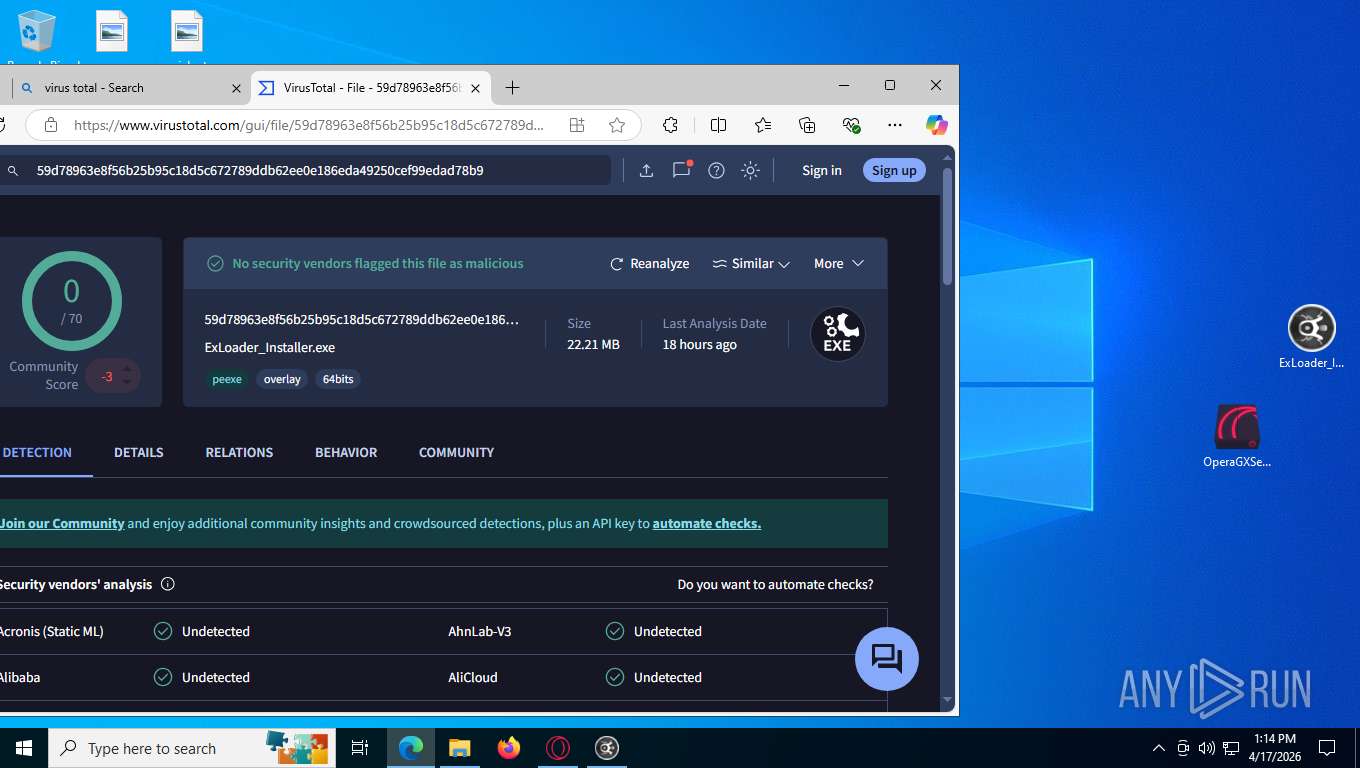Select the ExLoader_Installer.exe filename text
This screenshot has height=768, width=1360.
coord(270,348)
